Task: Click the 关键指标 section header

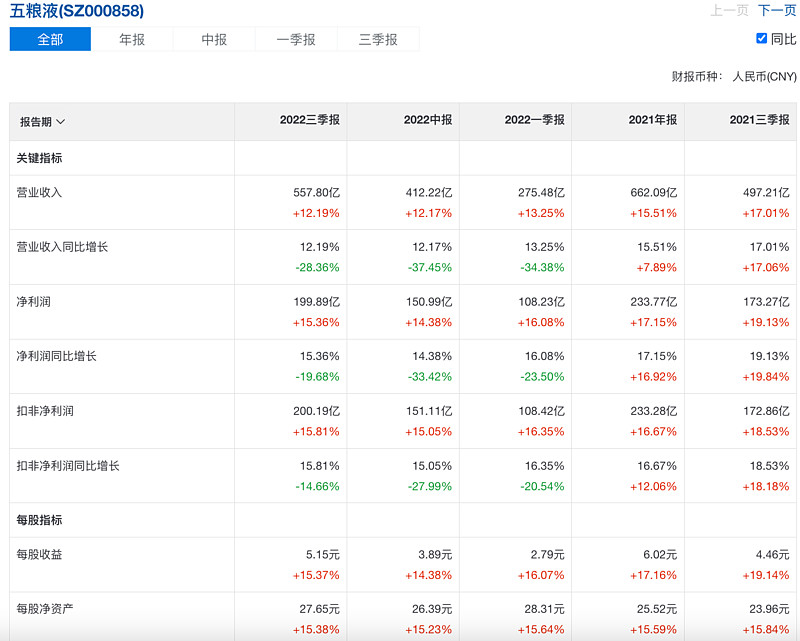Action: (40, 158)
